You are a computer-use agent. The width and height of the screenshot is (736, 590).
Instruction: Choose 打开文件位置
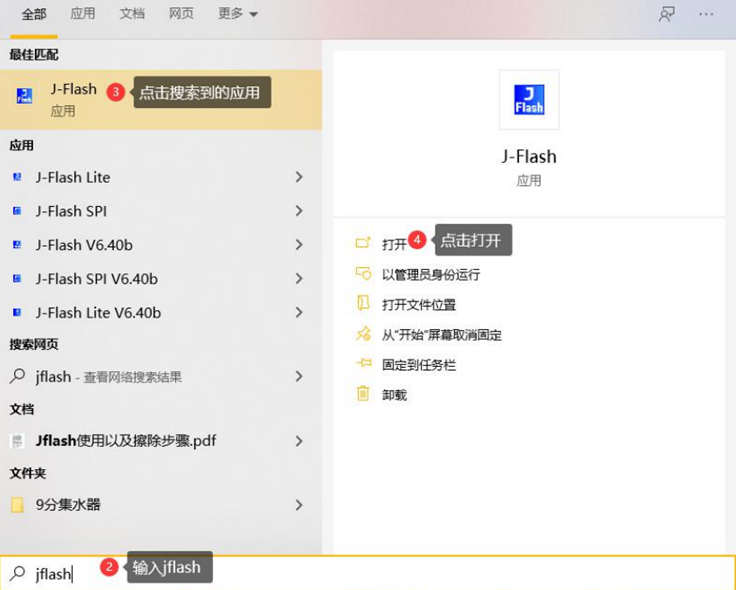point(419,305)
